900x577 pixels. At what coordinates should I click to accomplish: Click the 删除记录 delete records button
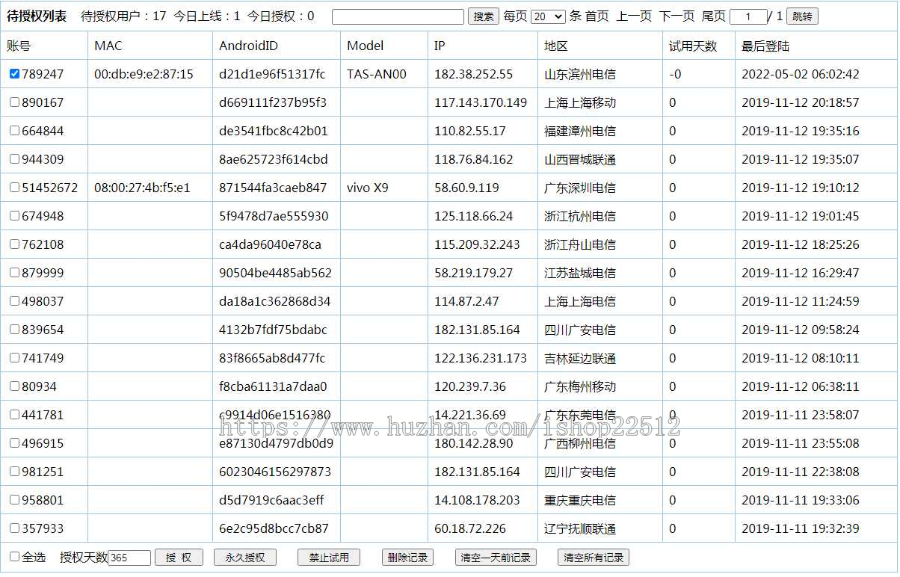tap(408, 557)
